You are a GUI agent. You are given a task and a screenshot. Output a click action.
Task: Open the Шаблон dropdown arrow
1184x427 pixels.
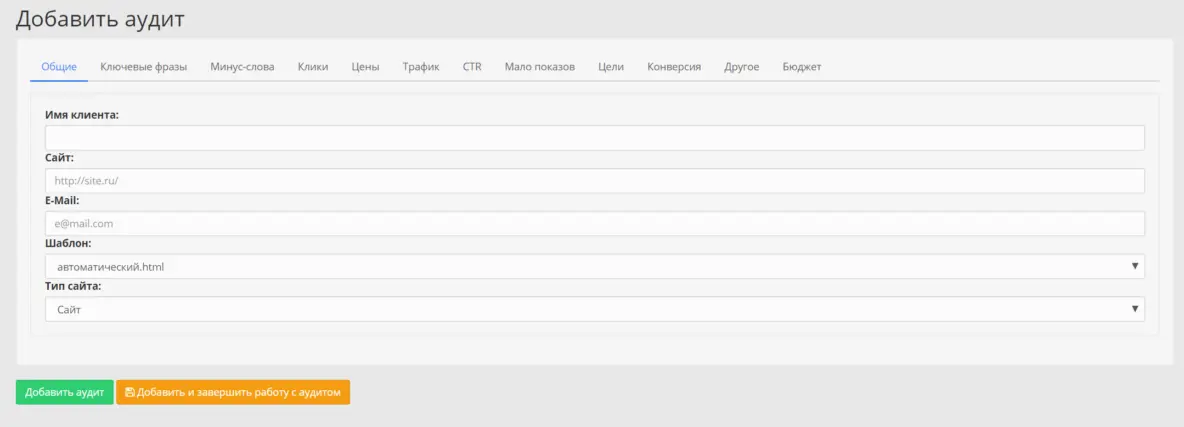point(1135,266)
